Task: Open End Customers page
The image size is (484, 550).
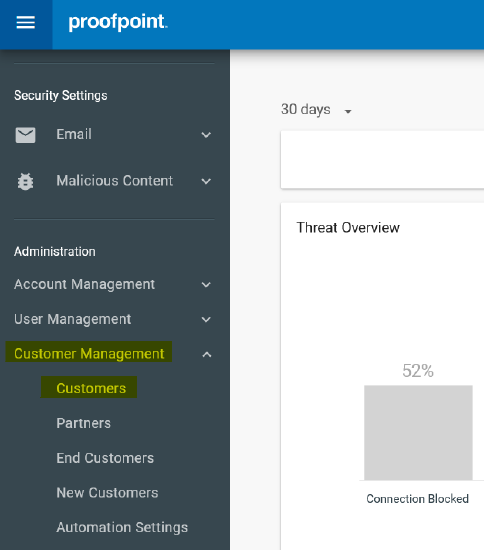Action: click(105, 458)
